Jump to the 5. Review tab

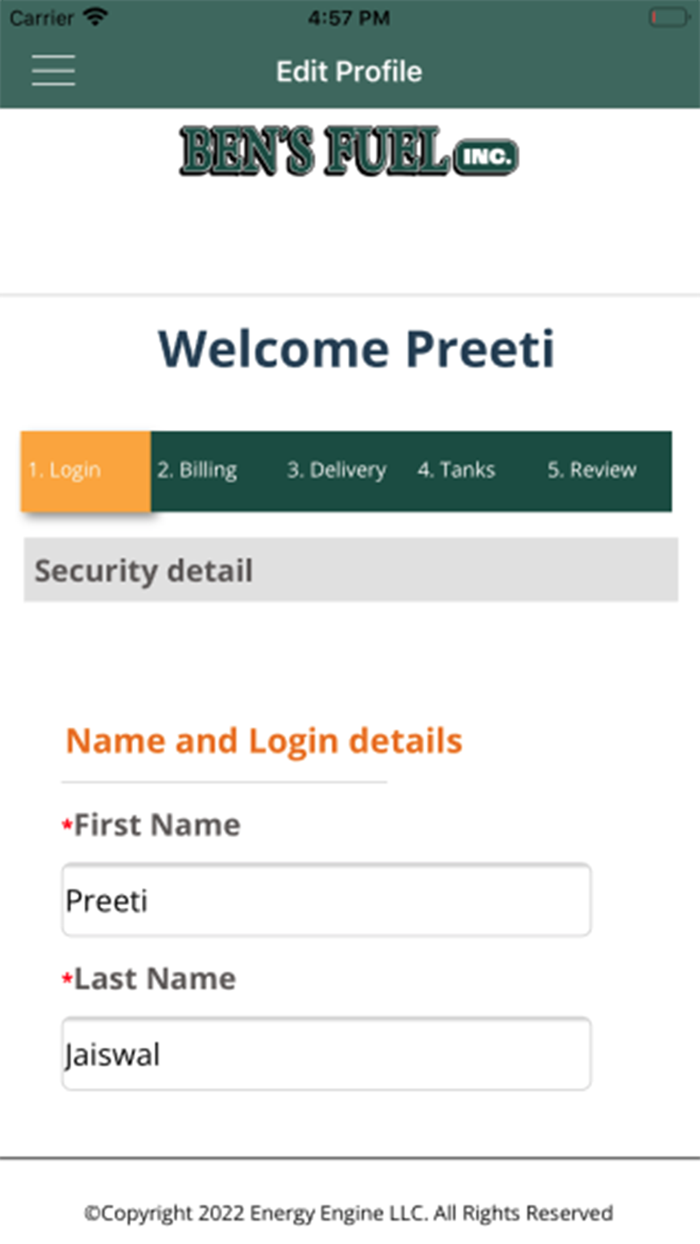[591, 470]
